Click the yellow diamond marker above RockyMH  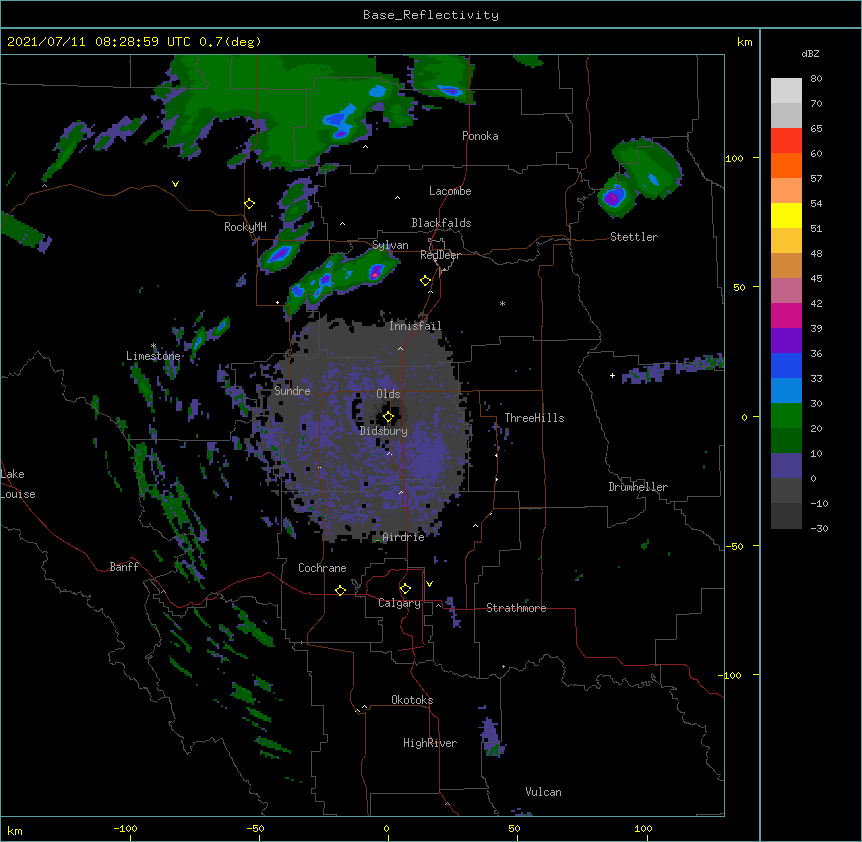(250, 204)
